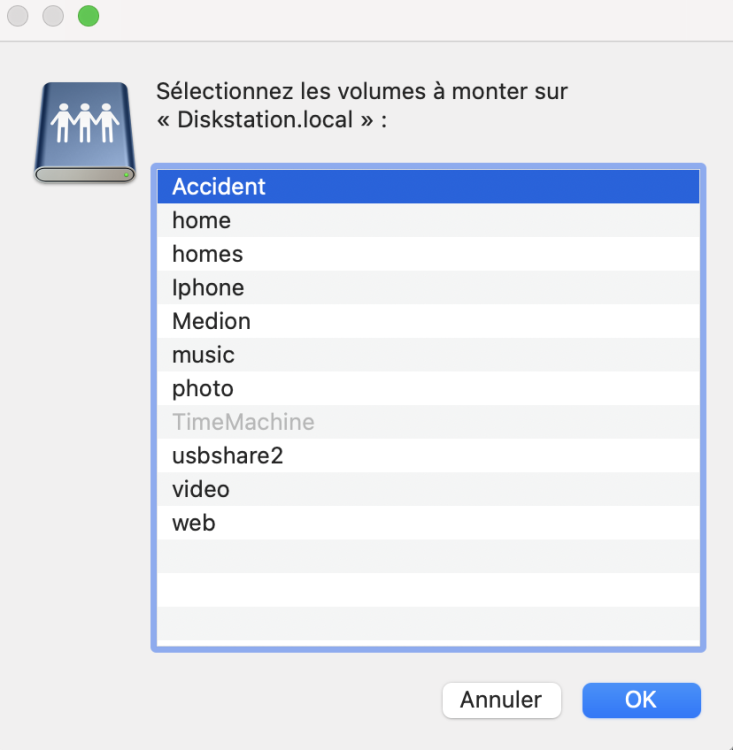Click the greyed minimize window button
The image size is (733, 750).
(x=53, y=16)
